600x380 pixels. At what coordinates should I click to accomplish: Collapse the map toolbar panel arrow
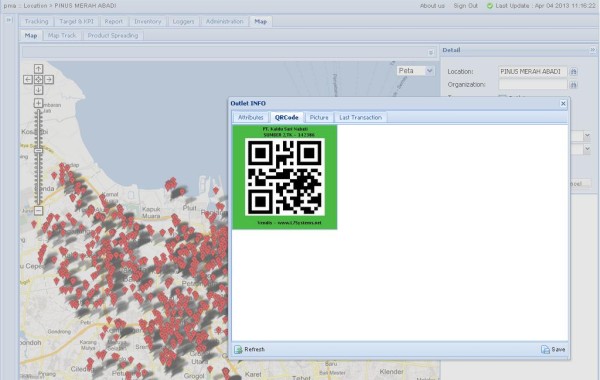(430, 53)
